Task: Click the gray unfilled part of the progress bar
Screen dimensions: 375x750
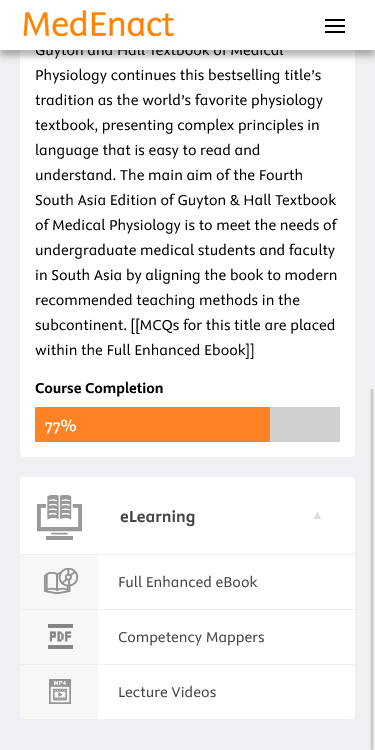Action: [x=305, y=425]
